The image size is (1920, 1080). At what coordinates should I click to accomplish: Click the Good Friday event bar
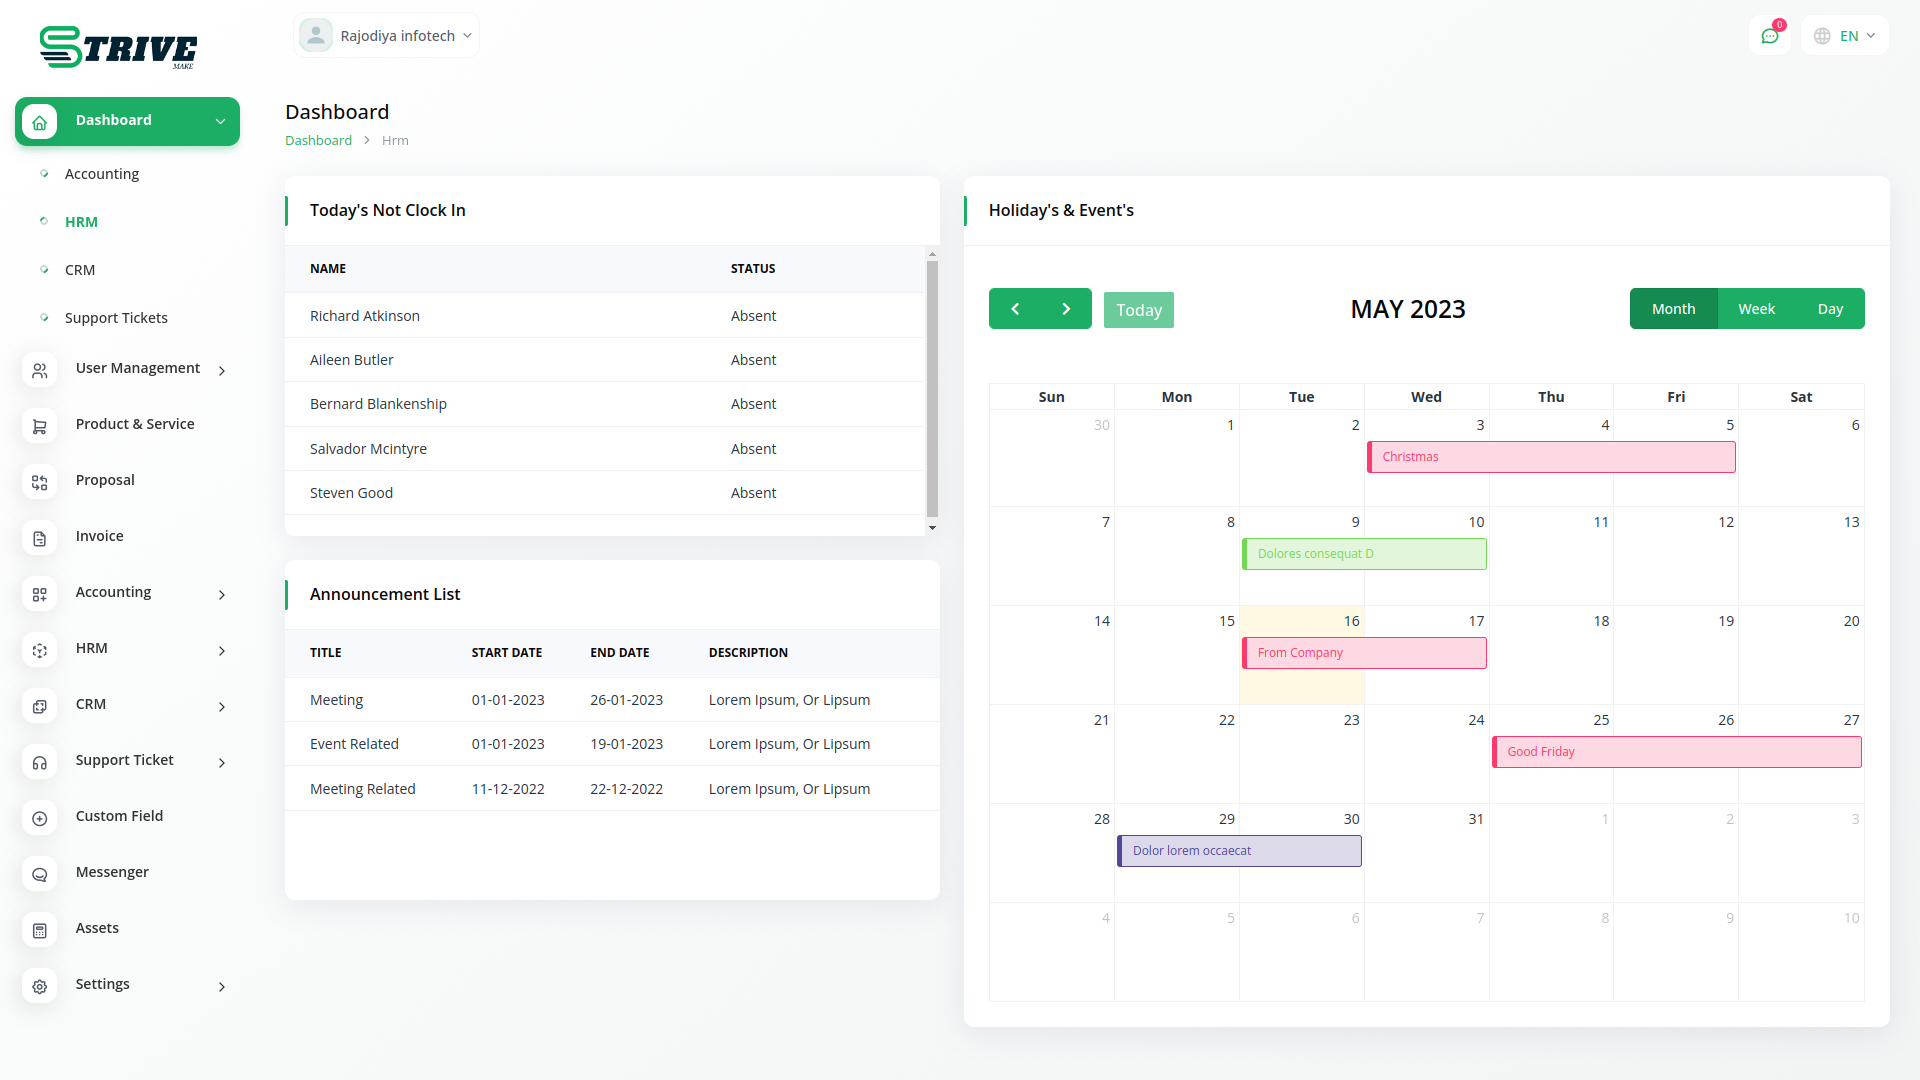click(x=1676, y=751)
